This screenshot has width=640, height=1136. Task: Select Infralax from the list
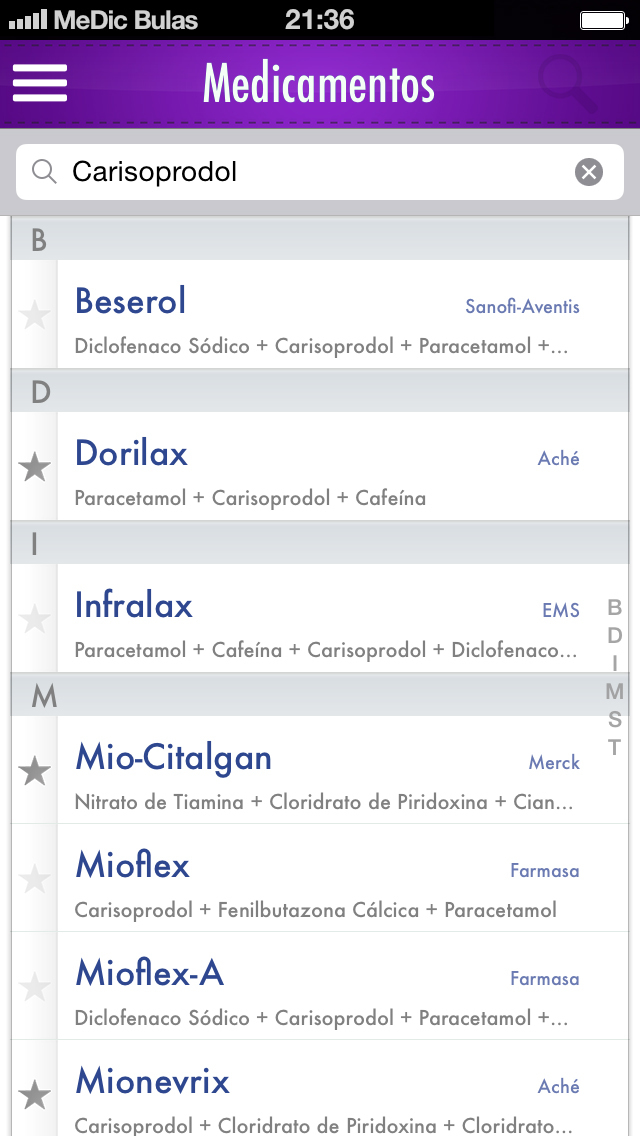pyautogui.click(x=320, y=620)
